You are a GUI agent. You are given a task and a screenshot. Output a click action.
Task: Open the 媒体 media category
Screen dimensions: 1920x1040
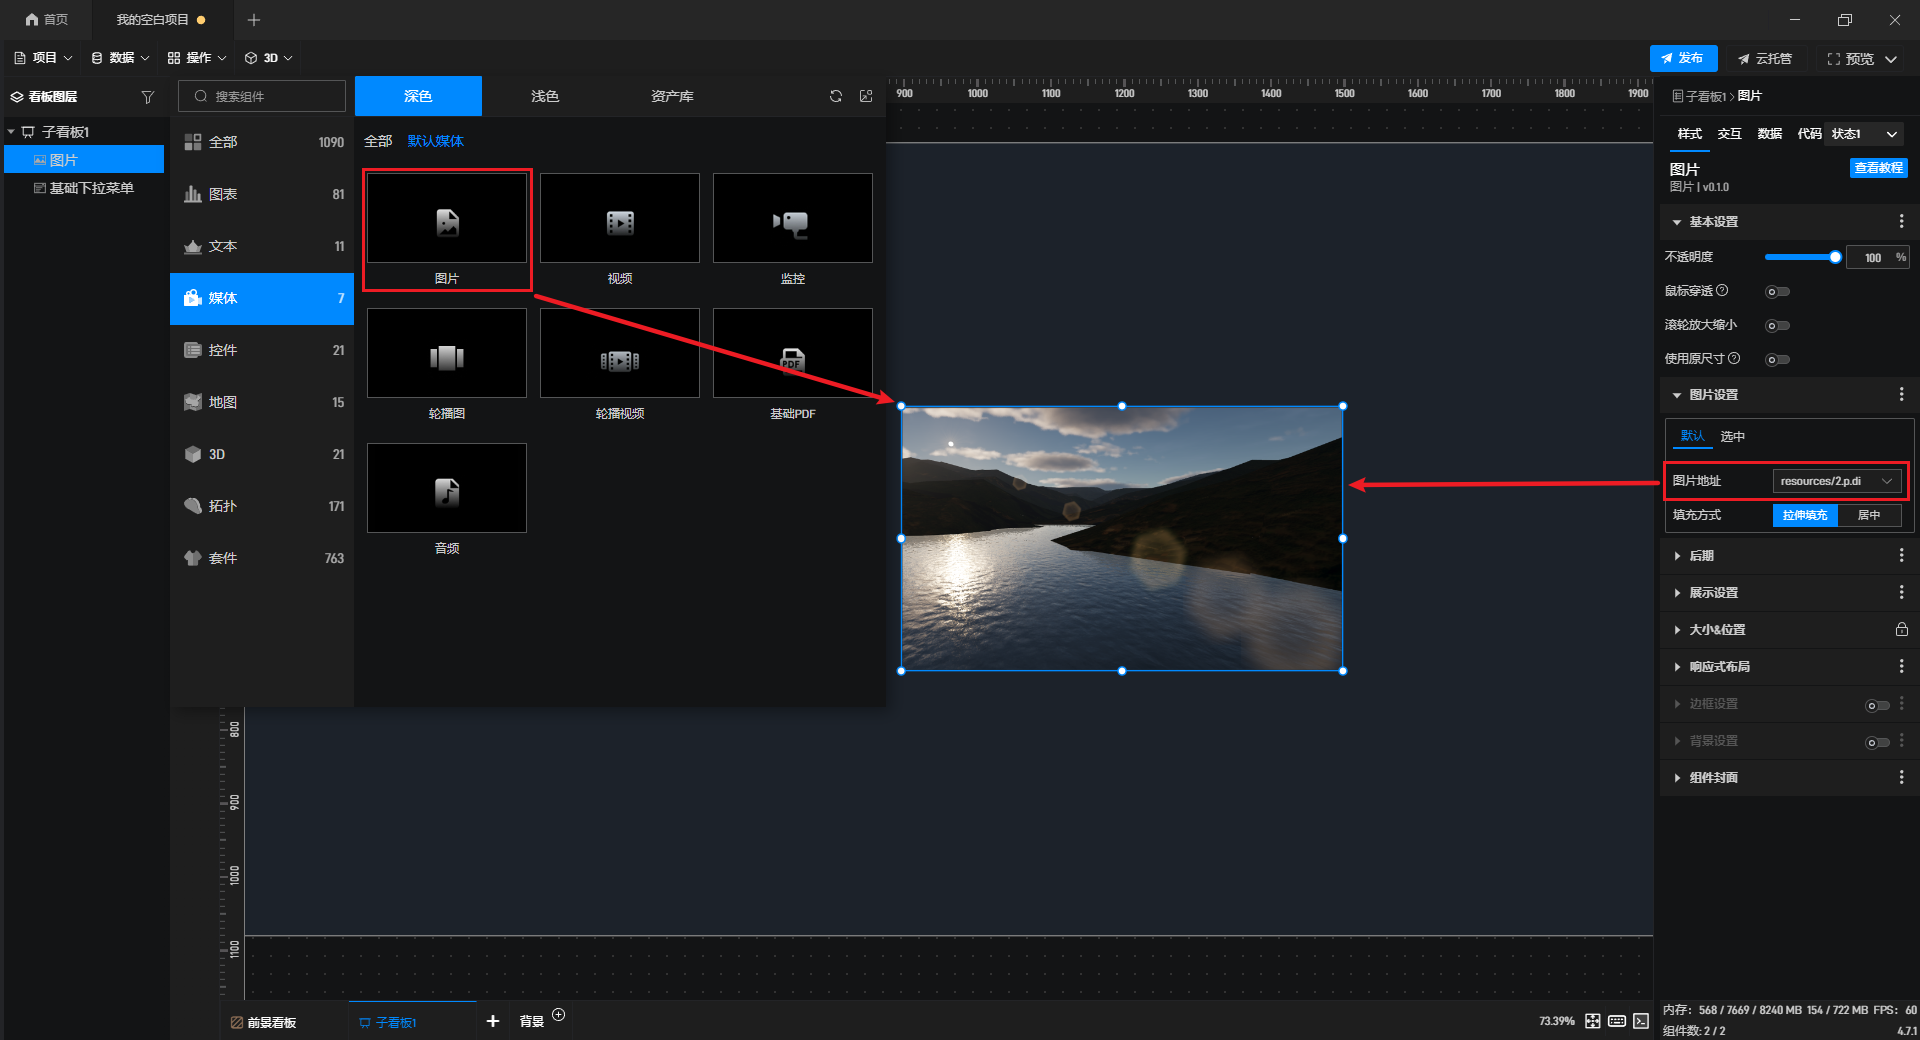click(262, 298)
